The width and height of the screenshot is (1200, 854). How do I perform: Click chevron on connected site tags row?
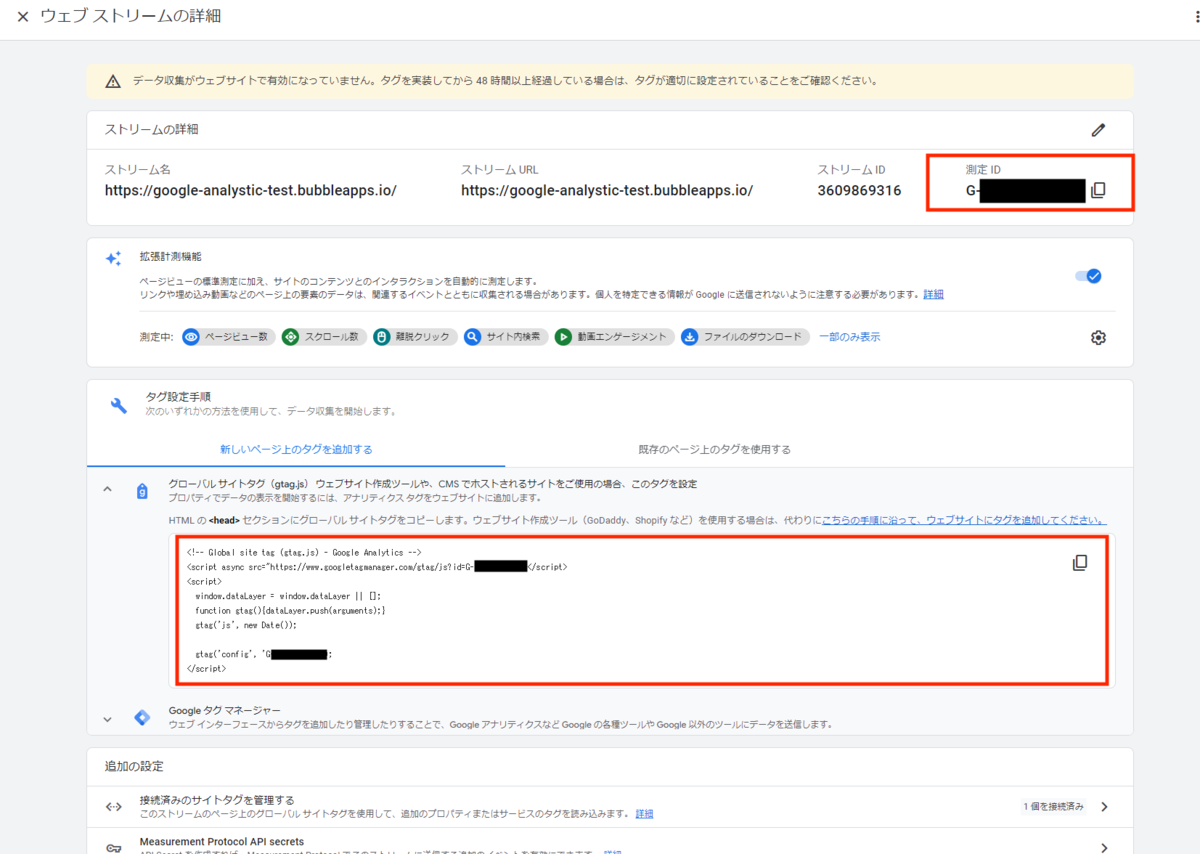1104,806
